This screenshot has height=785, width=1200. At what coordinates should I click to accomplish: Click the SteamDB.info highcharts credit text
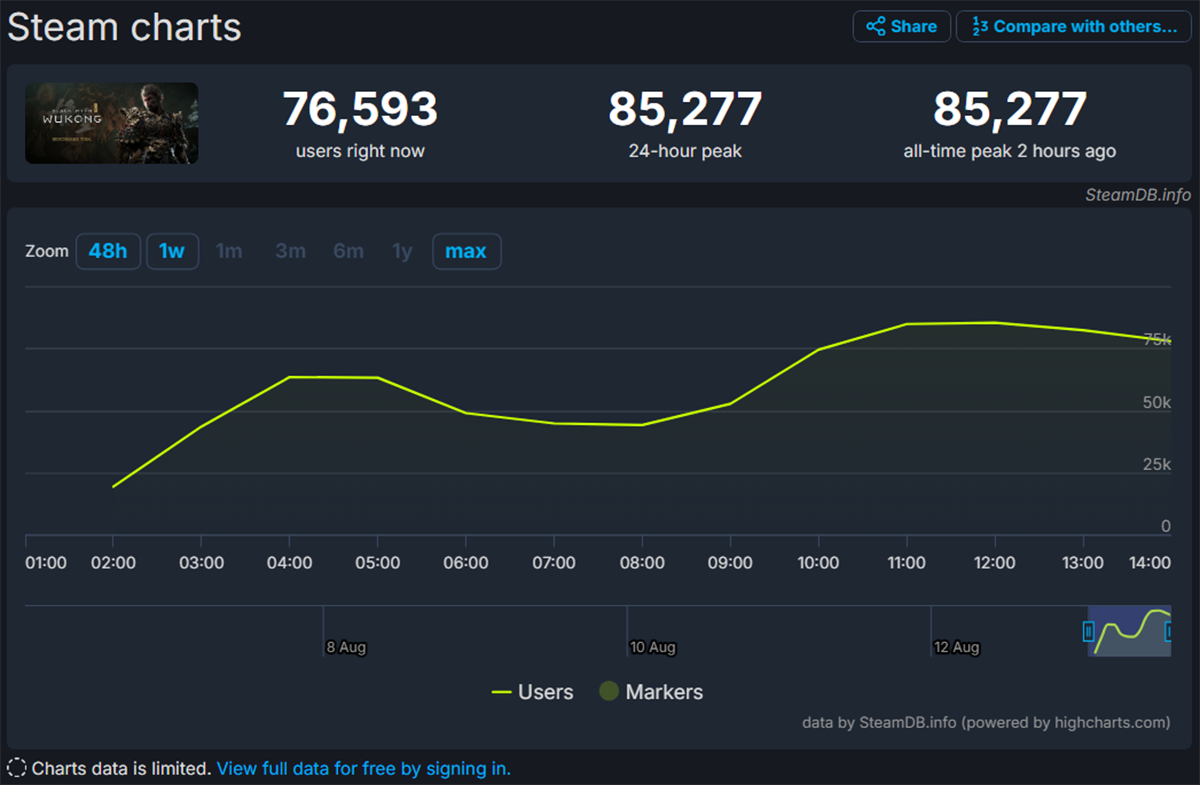pyautogui.click(x=985, y=722)
